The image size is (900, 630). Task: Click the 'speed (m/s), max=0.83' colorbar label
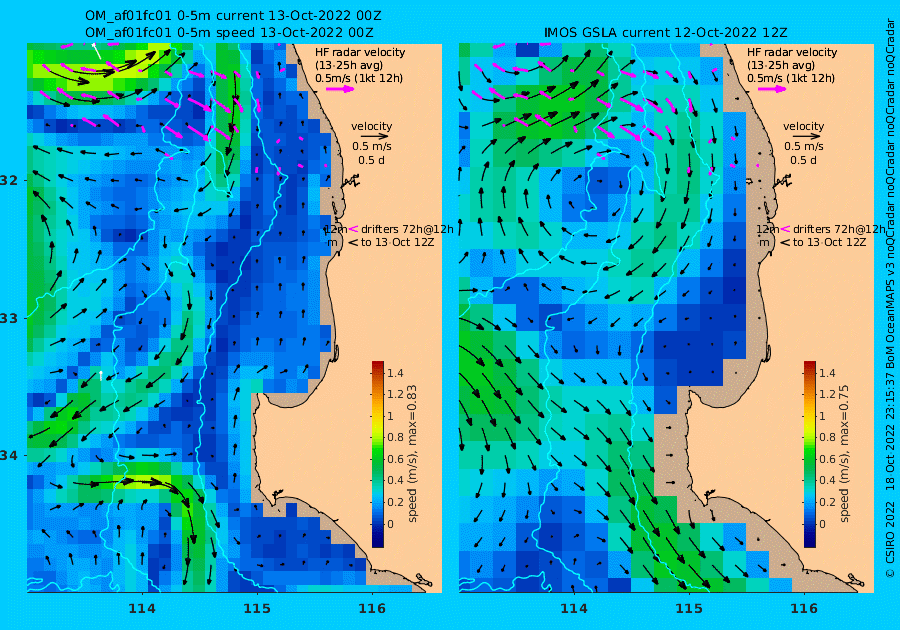(412, 454)
